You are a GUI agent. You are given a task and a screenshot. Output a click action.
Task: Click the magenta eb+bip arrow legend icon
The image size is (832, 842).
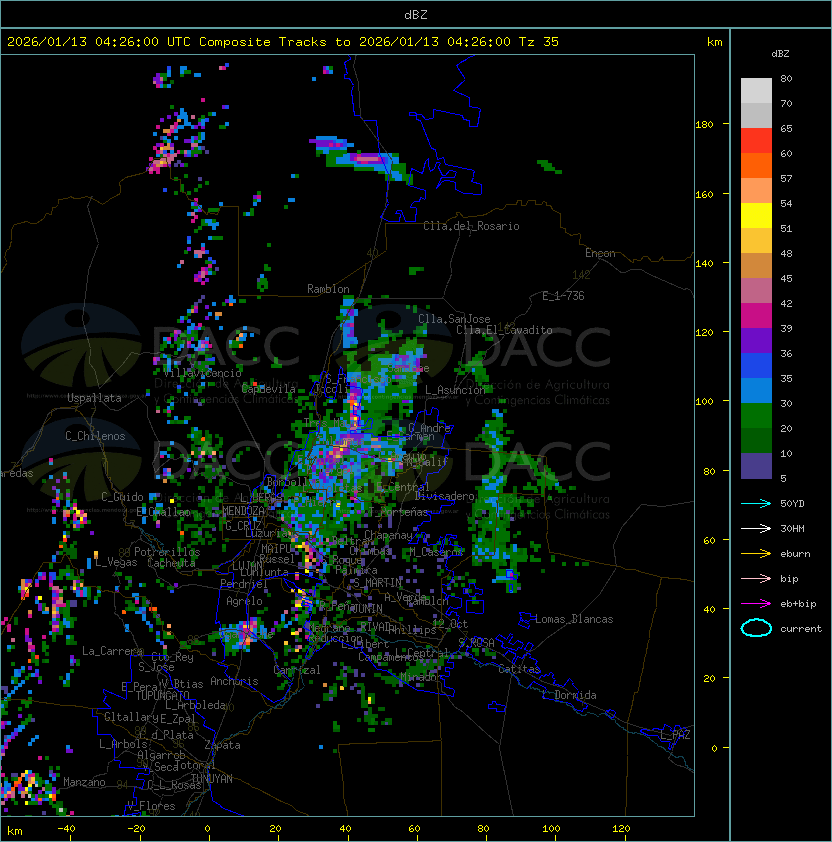(x=756, y=604)
